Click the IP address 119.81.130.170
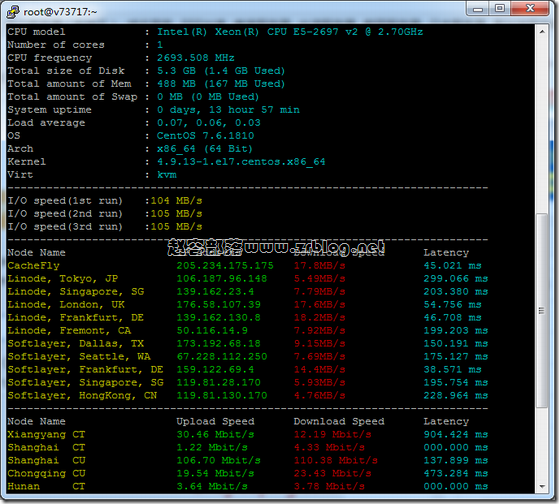This screenshot has width=559, height=504. pyautogui.click(x=222, y=396)
